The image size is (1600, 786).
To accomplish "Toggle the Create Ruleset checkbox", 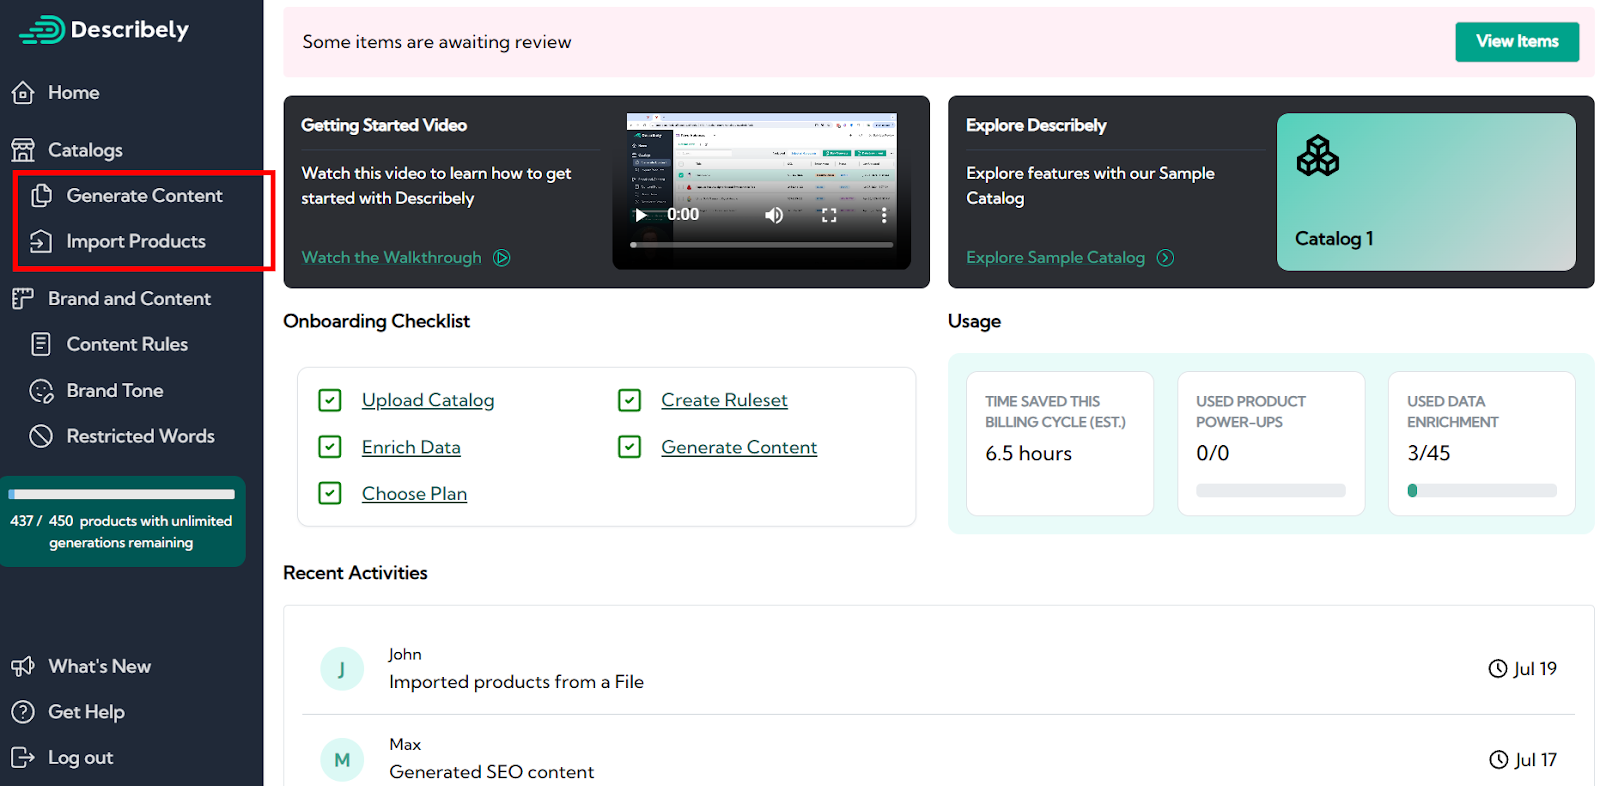I will click(x=629, y=400).
